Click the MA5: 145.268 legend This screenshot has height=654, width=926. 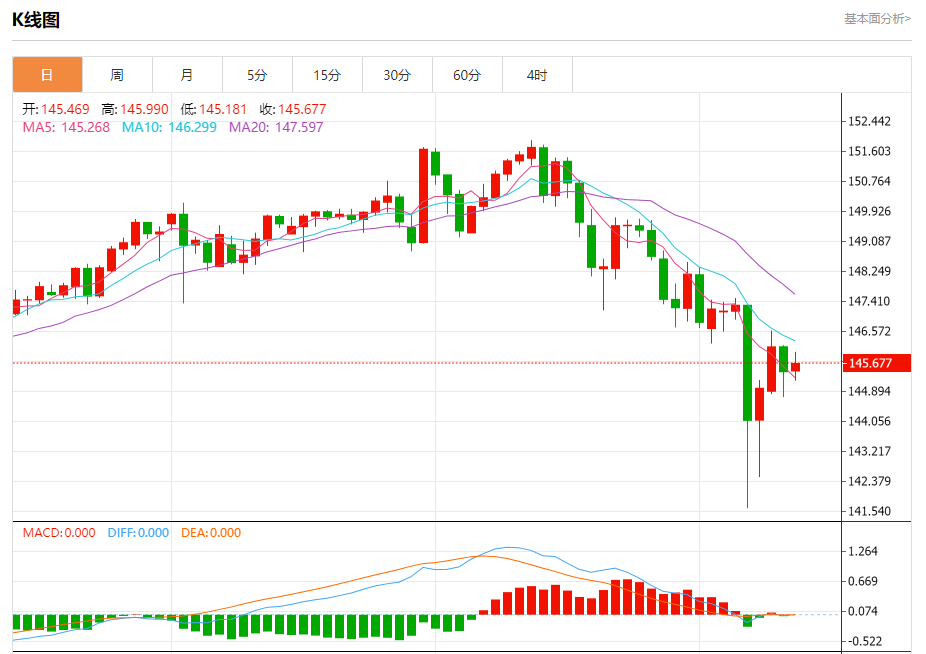(66, 127)
